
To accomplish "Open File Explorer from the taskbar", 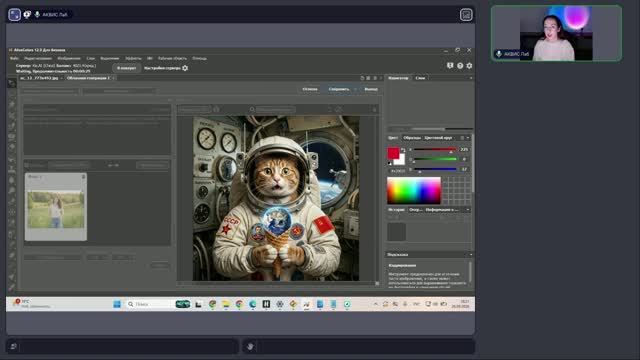I will [x=226, y=304].
